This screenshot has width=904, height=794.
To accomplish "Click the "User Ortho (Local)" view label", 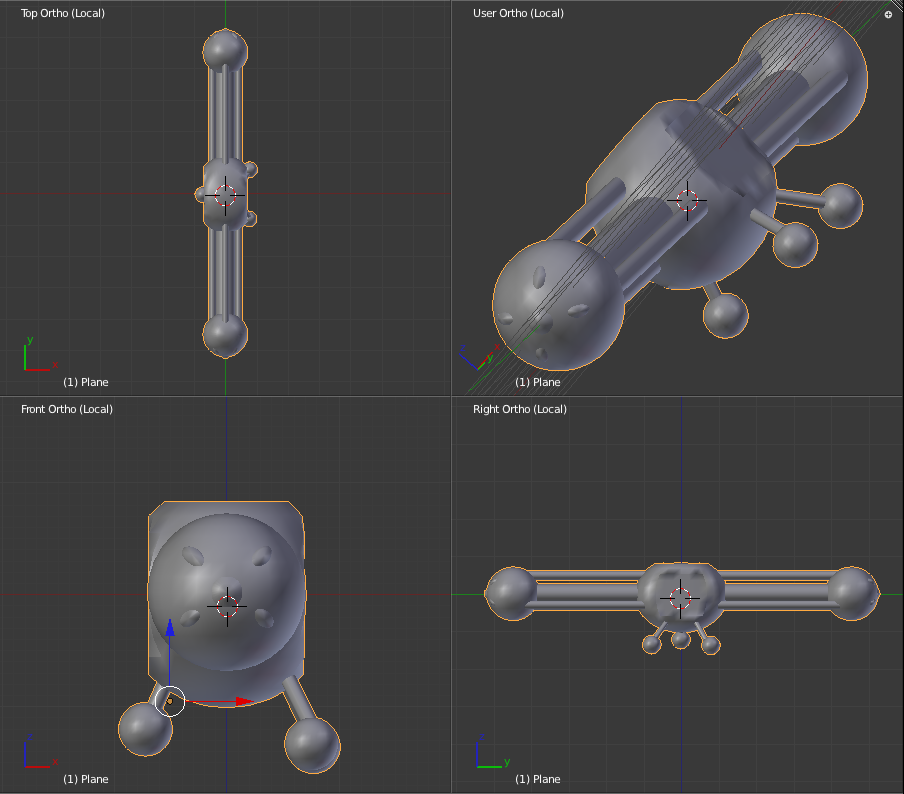I will pyautogui.click(x=518, y=13).
